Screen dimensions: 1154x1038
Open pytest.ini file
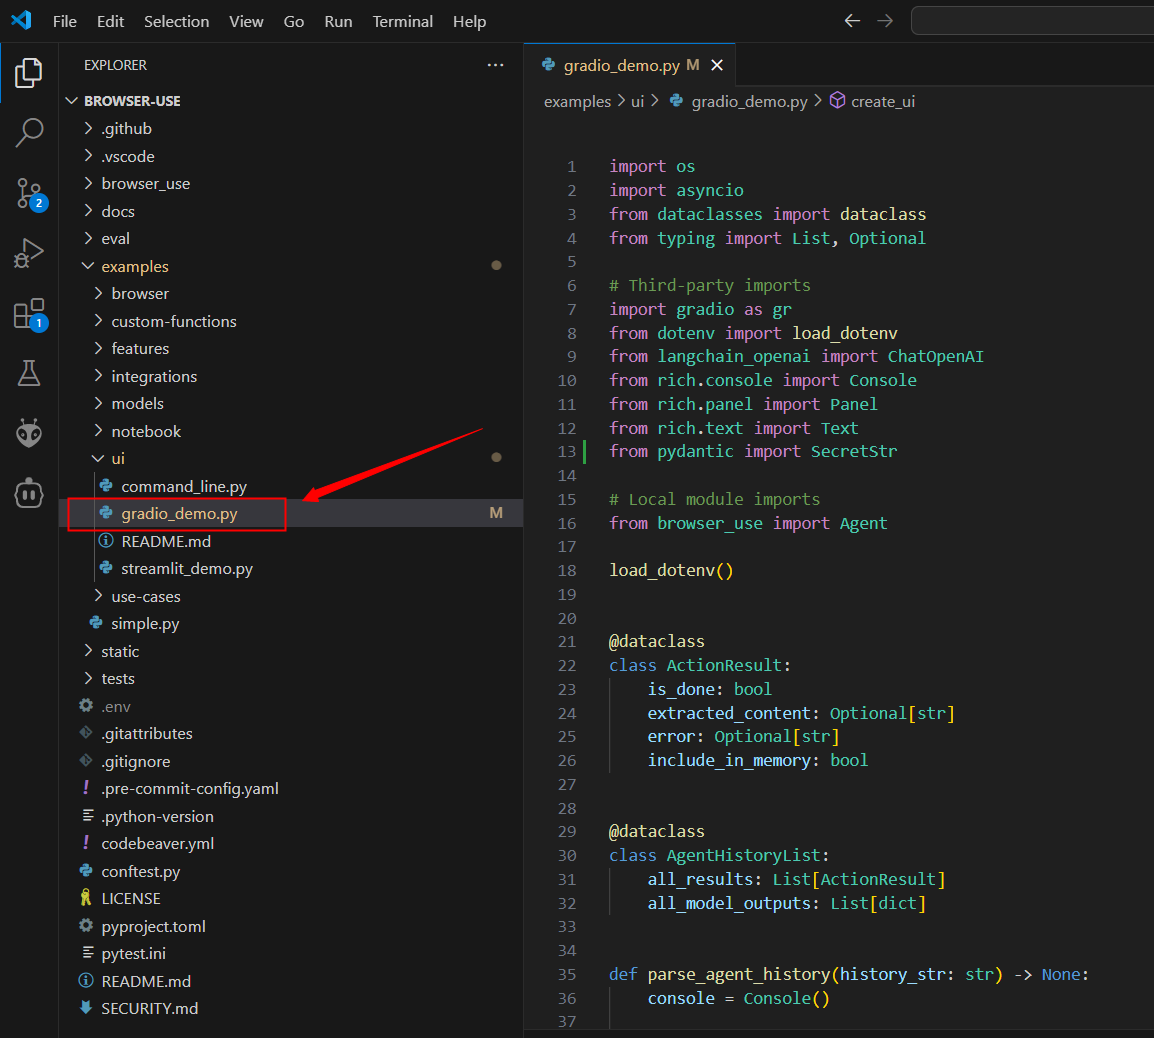tap(291, 953)
